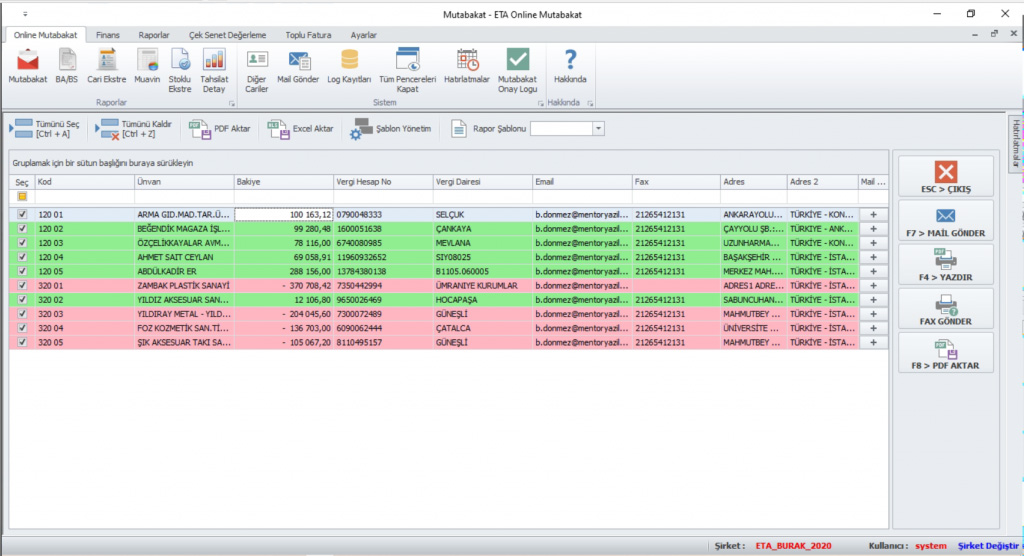Open Log Kayıtları database icon
This screenshot has height=556, width=1024.
tap(349, 67)
